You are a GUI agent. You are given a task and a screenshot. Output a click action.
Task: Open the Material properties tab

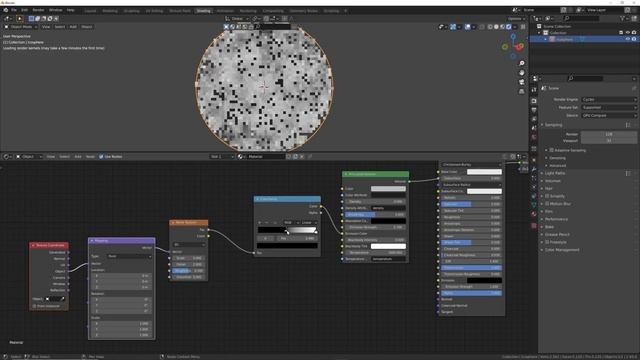tap(534, 213)
